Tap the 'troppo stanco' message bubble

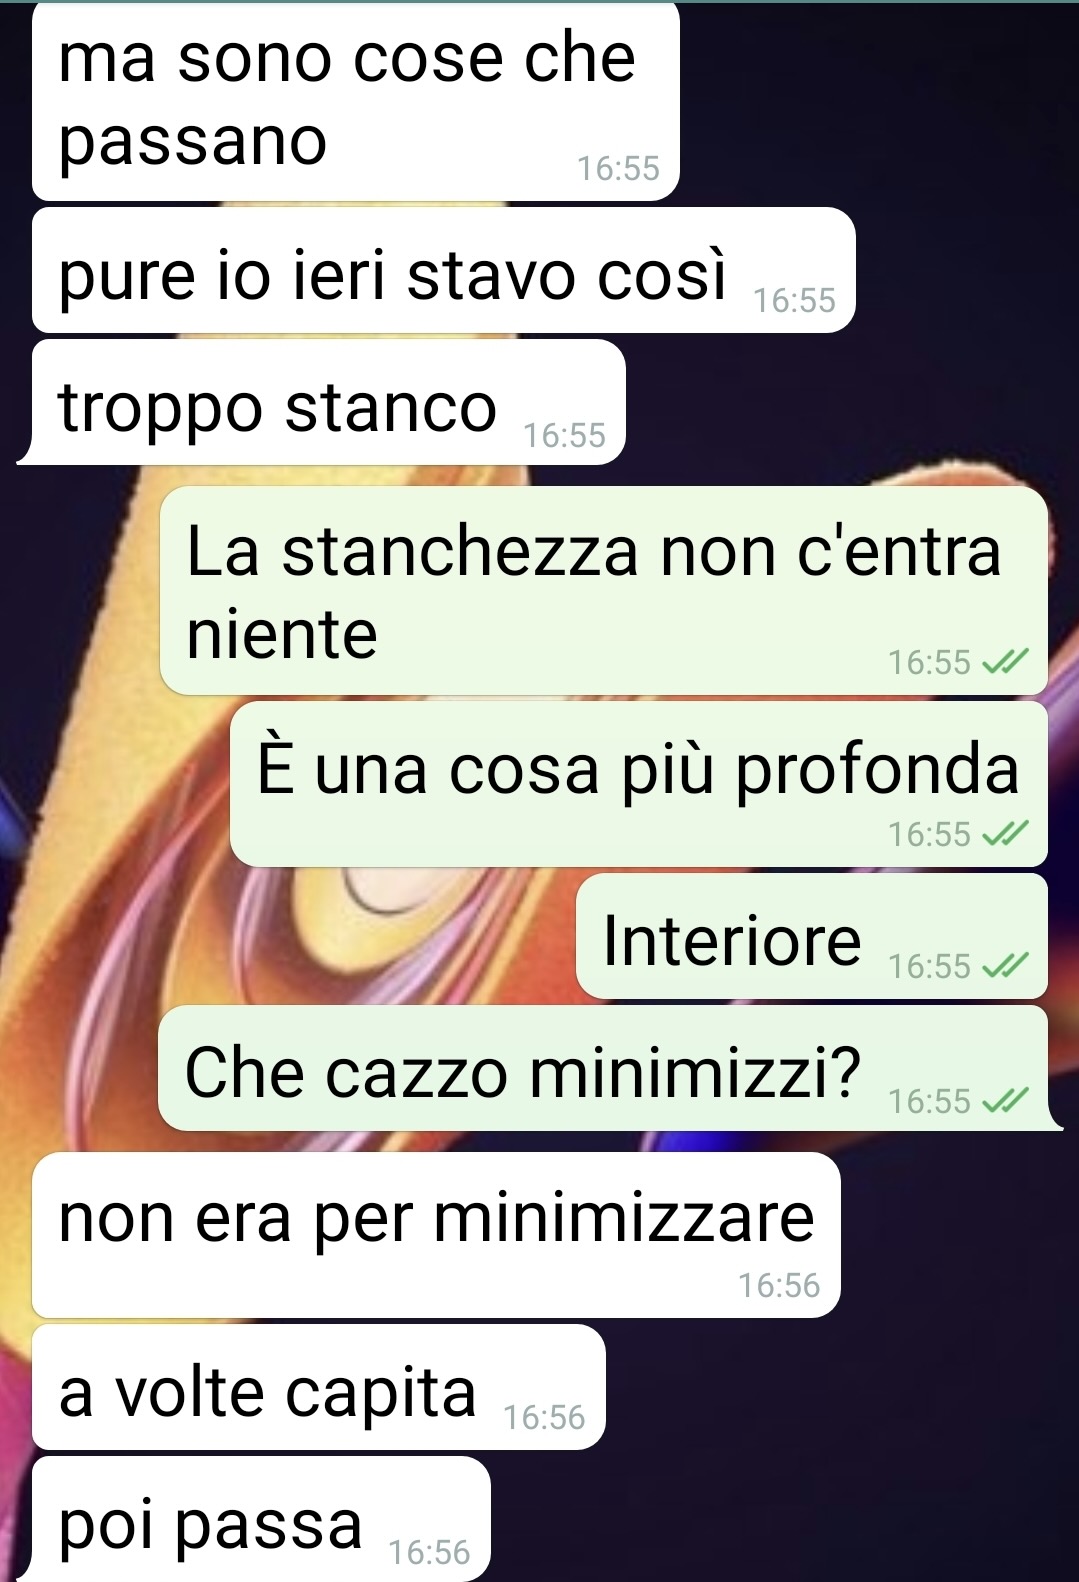327,403
